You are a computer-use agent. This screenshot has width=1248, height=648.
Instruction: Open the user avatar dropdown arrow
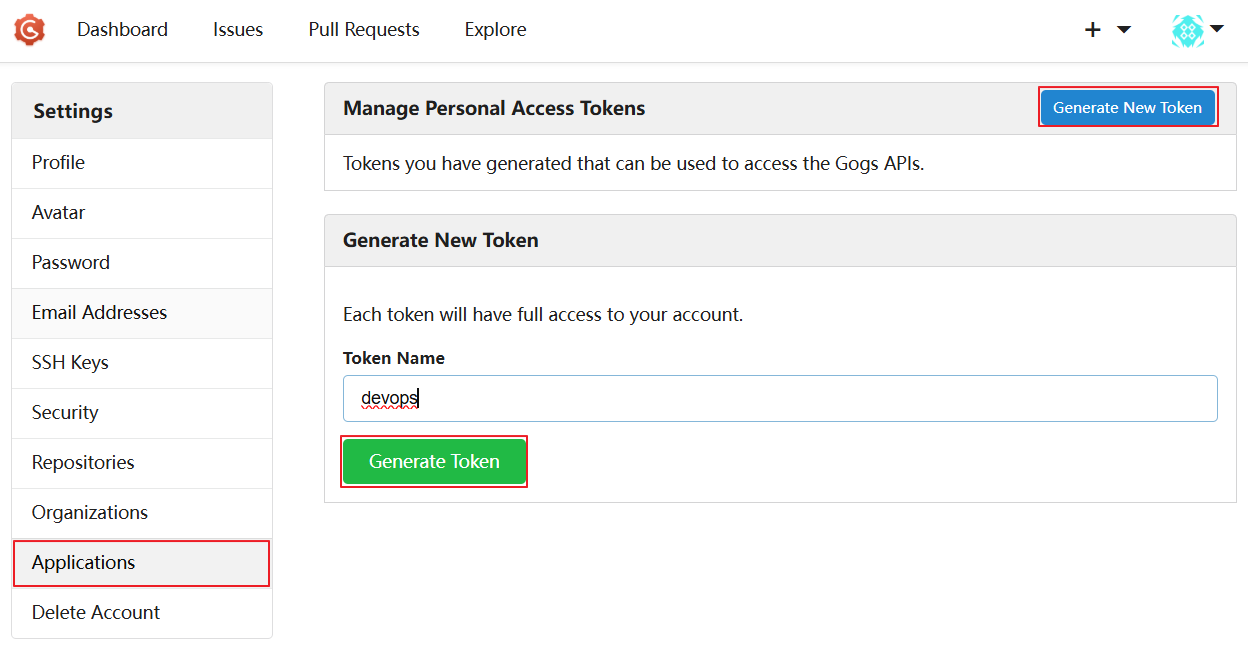[x=1217, y=29]
